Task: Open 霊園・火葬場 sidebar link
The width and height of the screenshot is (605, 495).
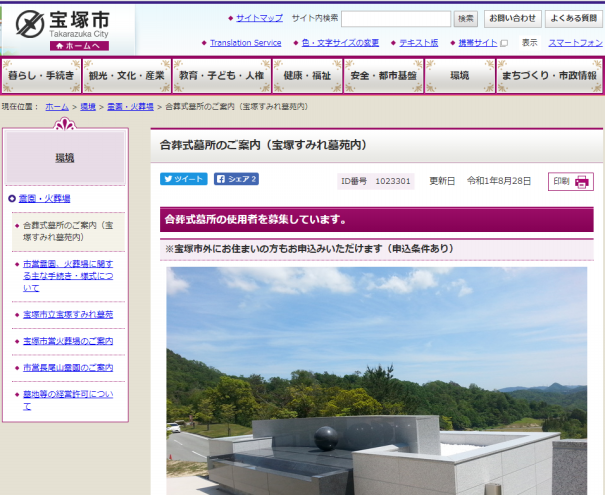Action: click(44, 199)
